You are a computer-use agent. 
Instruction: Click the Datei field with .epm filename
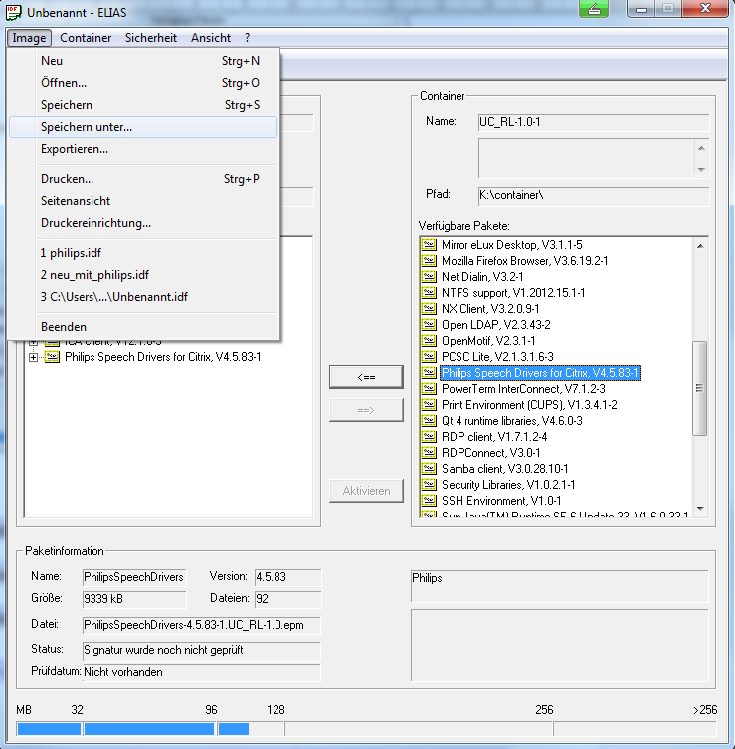pos(201,625)
